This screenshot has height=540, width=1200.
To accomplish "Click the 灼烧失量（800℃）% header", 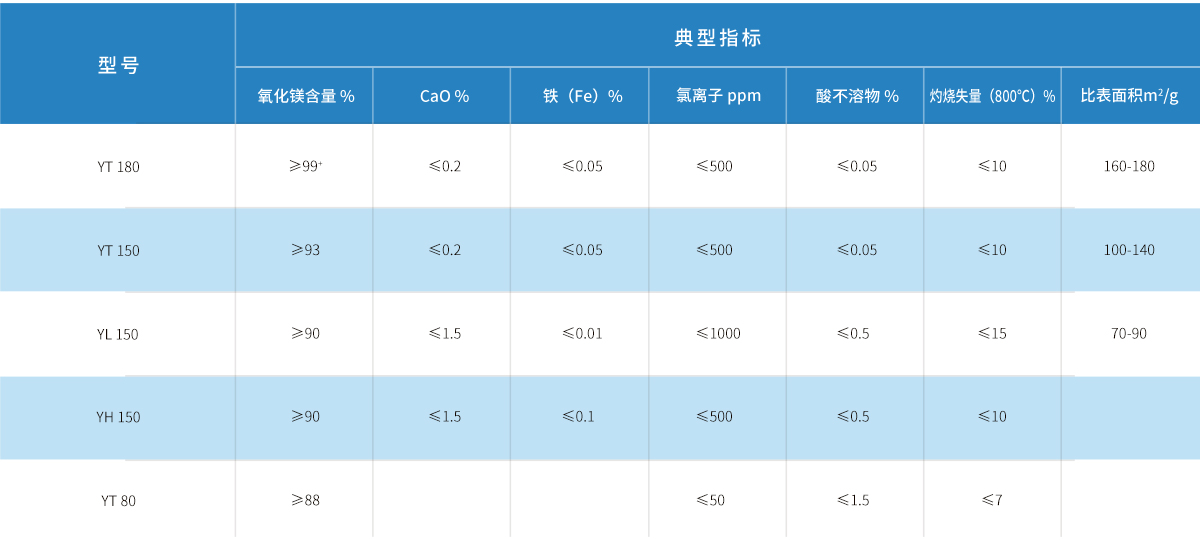I will [992, 97].
